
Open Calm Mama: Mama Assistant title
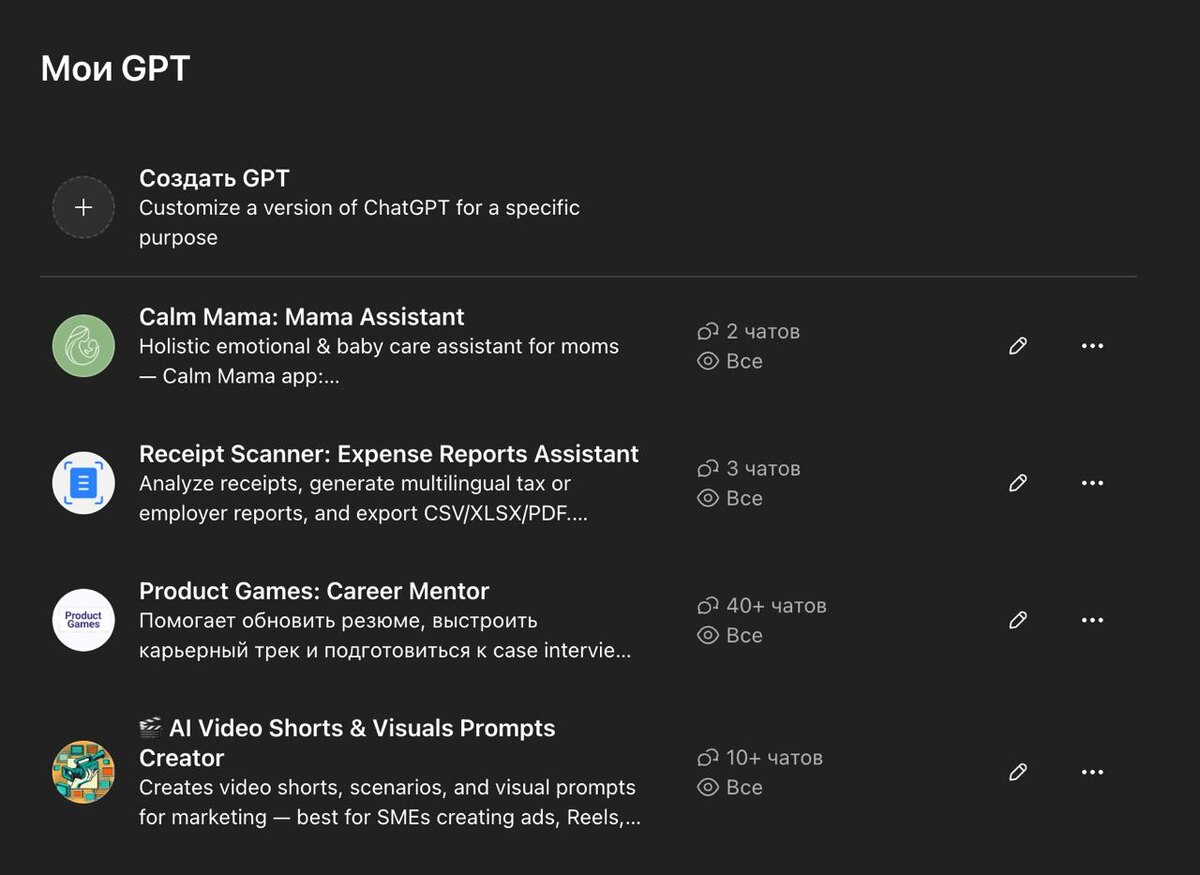(302, 317)
